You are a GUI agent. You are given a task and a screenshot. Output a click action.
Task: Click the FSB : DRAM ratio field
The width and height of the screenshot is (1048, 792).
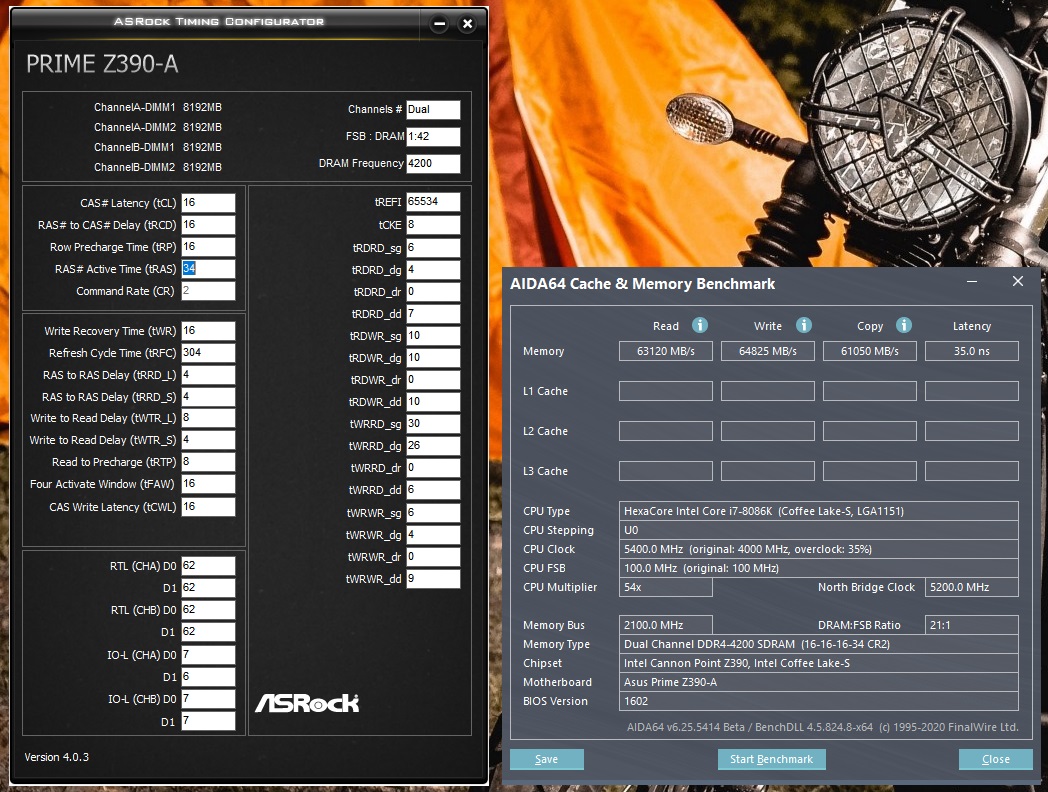[433, 136]
